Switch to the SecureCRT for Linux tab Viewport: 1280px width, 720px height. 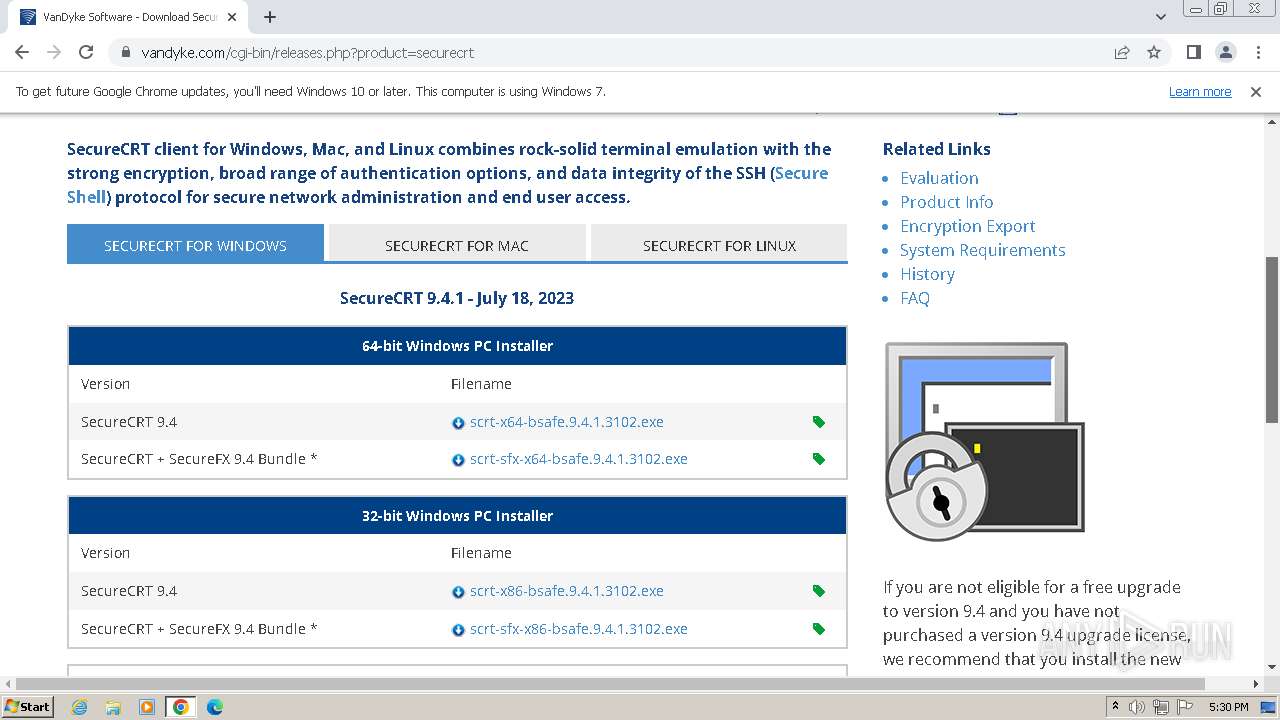[719, 244]
